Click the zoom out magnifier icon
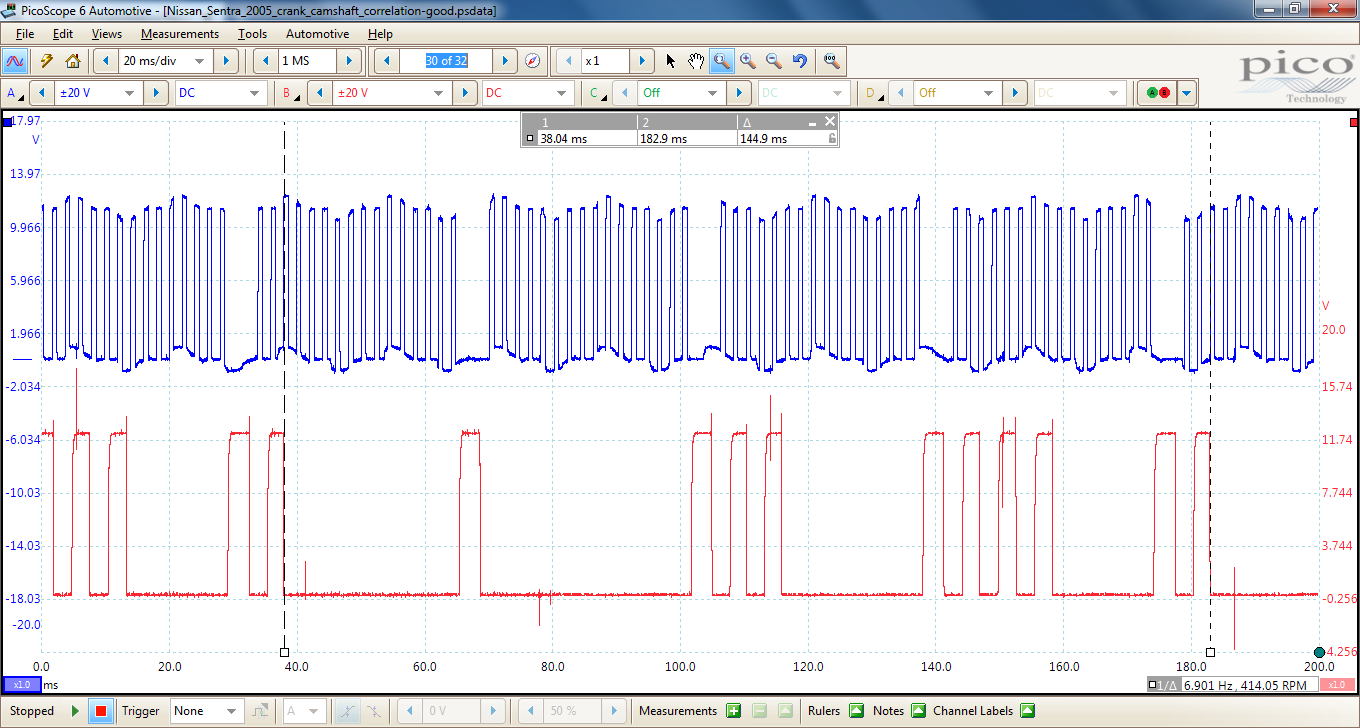Image resolution: width=1360 pixels, height=728 pixels. pyautogui.click(x=773, y=61)
